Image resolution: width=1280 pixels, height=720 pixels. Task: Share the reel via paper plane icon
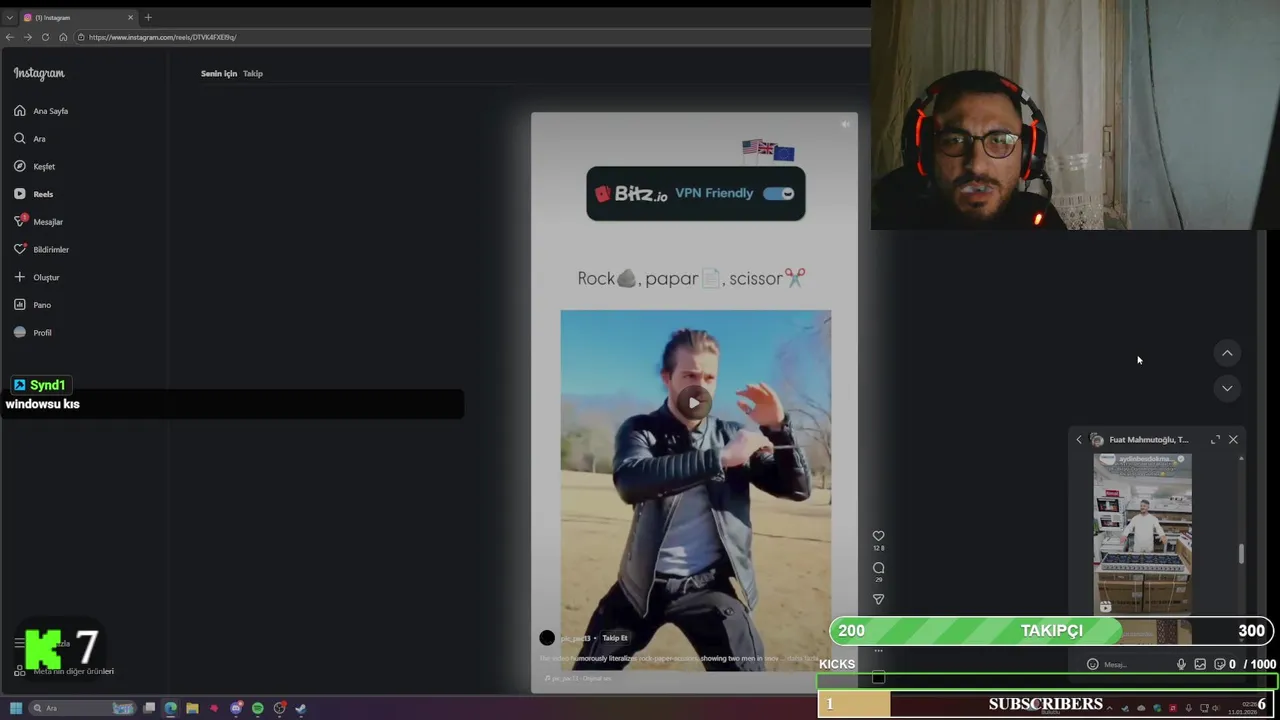click(878, 600)
